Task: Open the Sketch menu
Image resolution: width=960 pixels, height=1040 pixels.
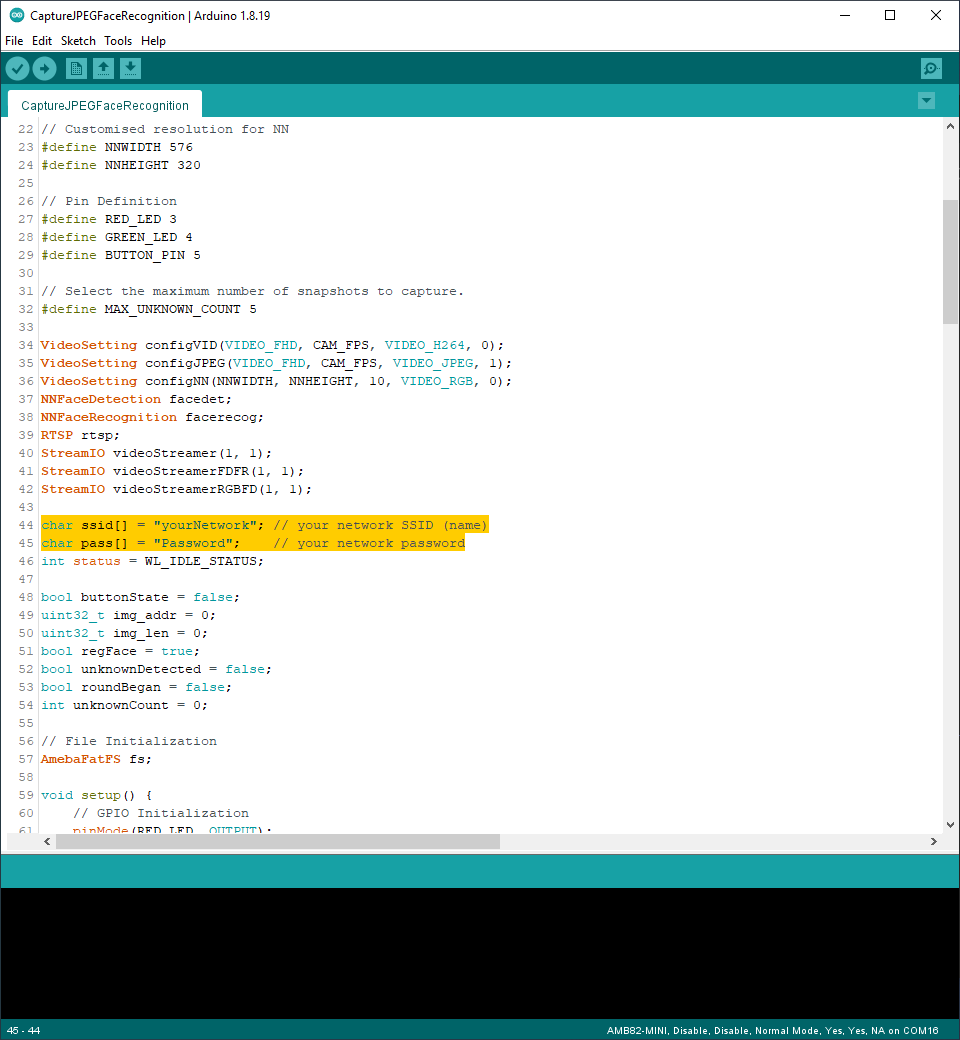Action: click(x=78, y=41)
